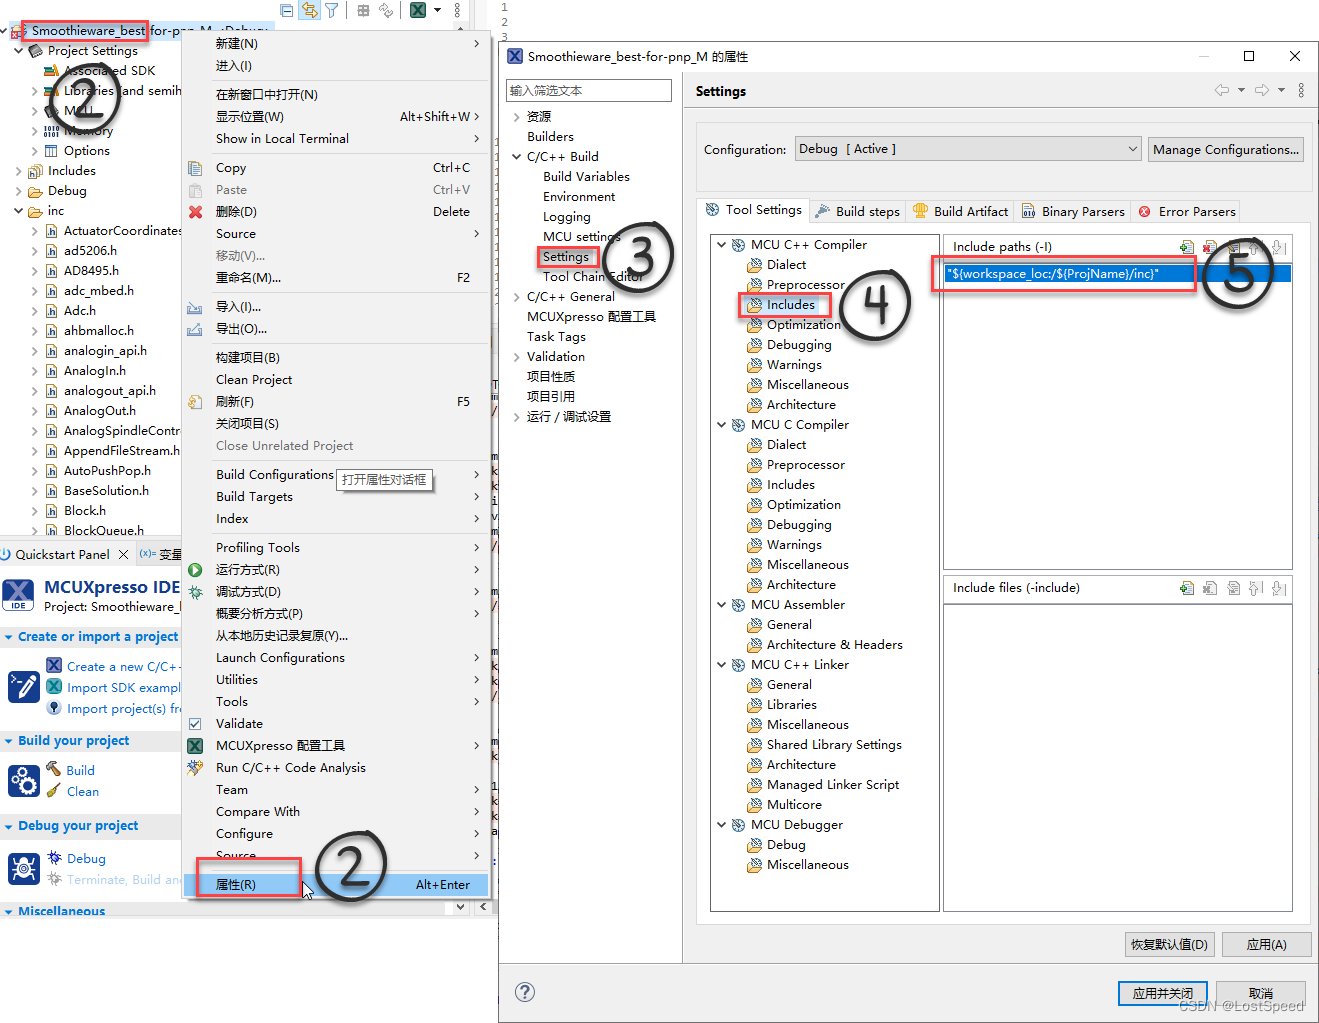The height and width of the screenshot is (1023, 1319).
Task: Go forward in properties dialog history
Action: [x=1262, y=90]
